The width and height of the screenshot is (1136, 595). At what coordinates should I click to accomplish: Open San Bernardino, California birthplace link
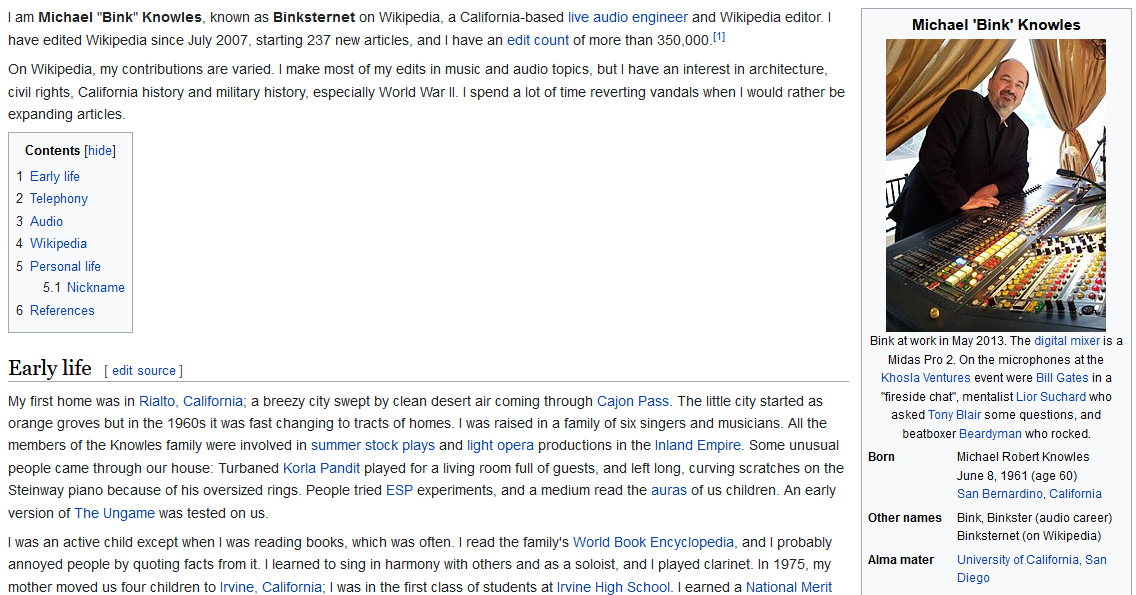[x=1029, y=494]
